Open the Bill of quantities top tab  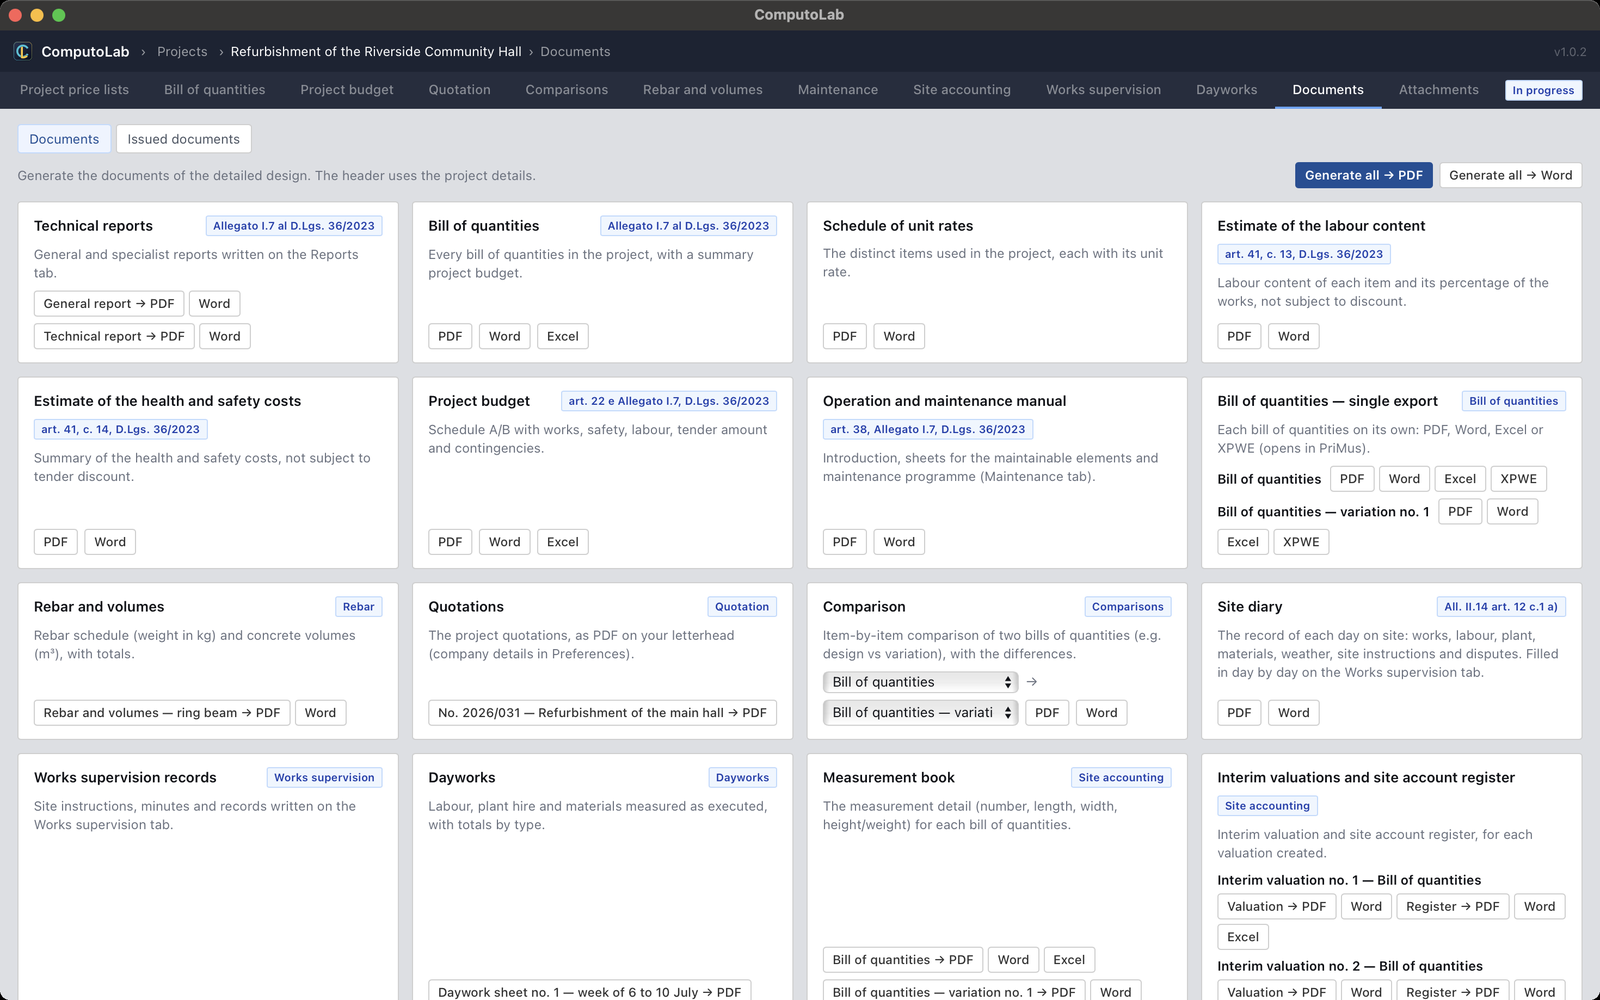coord(215,90)
